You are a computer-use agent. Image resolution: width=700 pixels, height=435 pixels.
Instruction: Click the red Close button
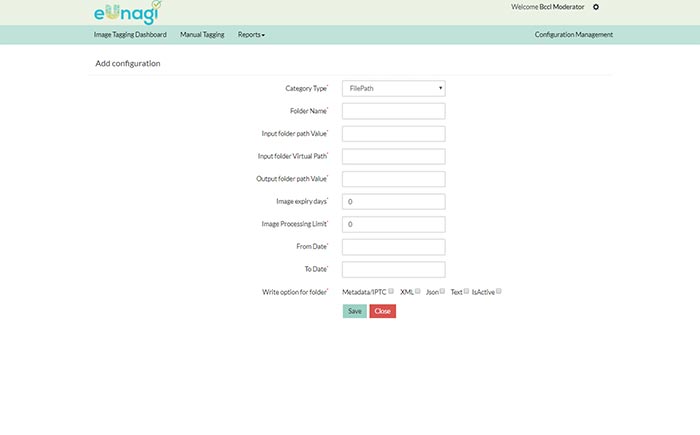point(383,311)
